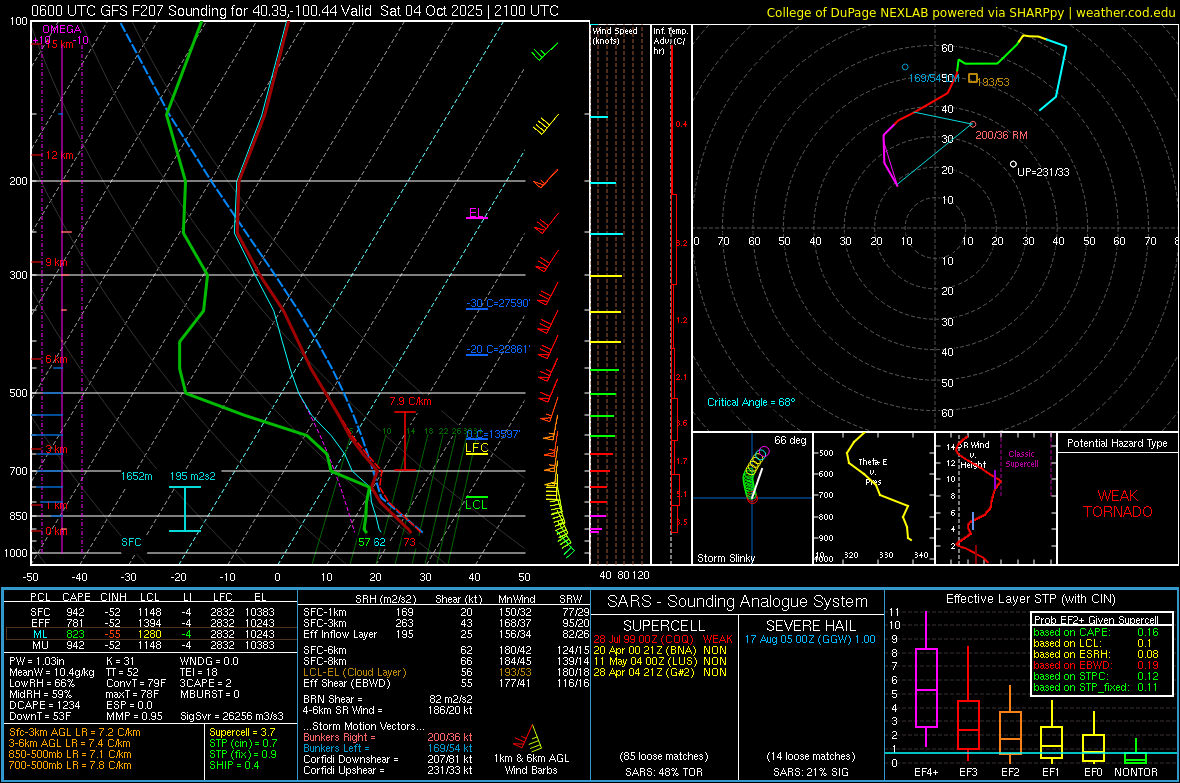Click the surface temperature value 73
Image resolution: width=1180 pixels, height=783 pixels.
point(409,542)
